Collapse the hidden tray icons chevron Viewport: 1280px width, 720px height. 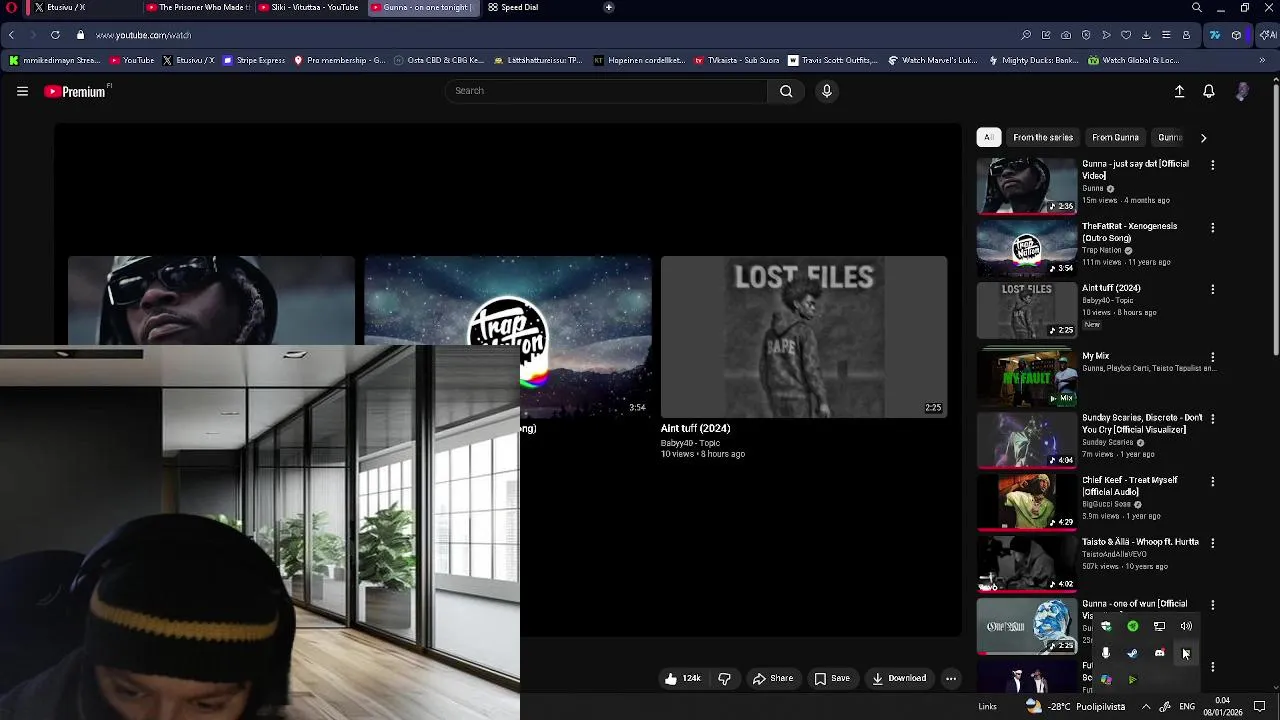pos(1146,706)
